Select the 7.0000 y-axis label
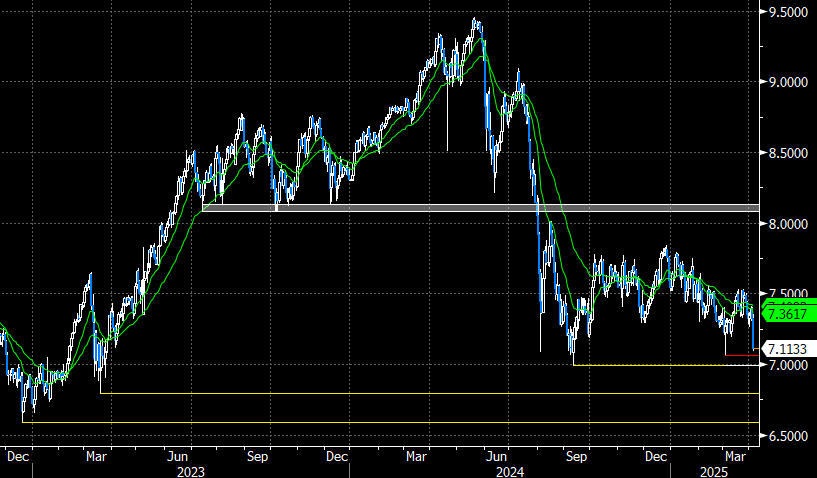 (787, 366)
